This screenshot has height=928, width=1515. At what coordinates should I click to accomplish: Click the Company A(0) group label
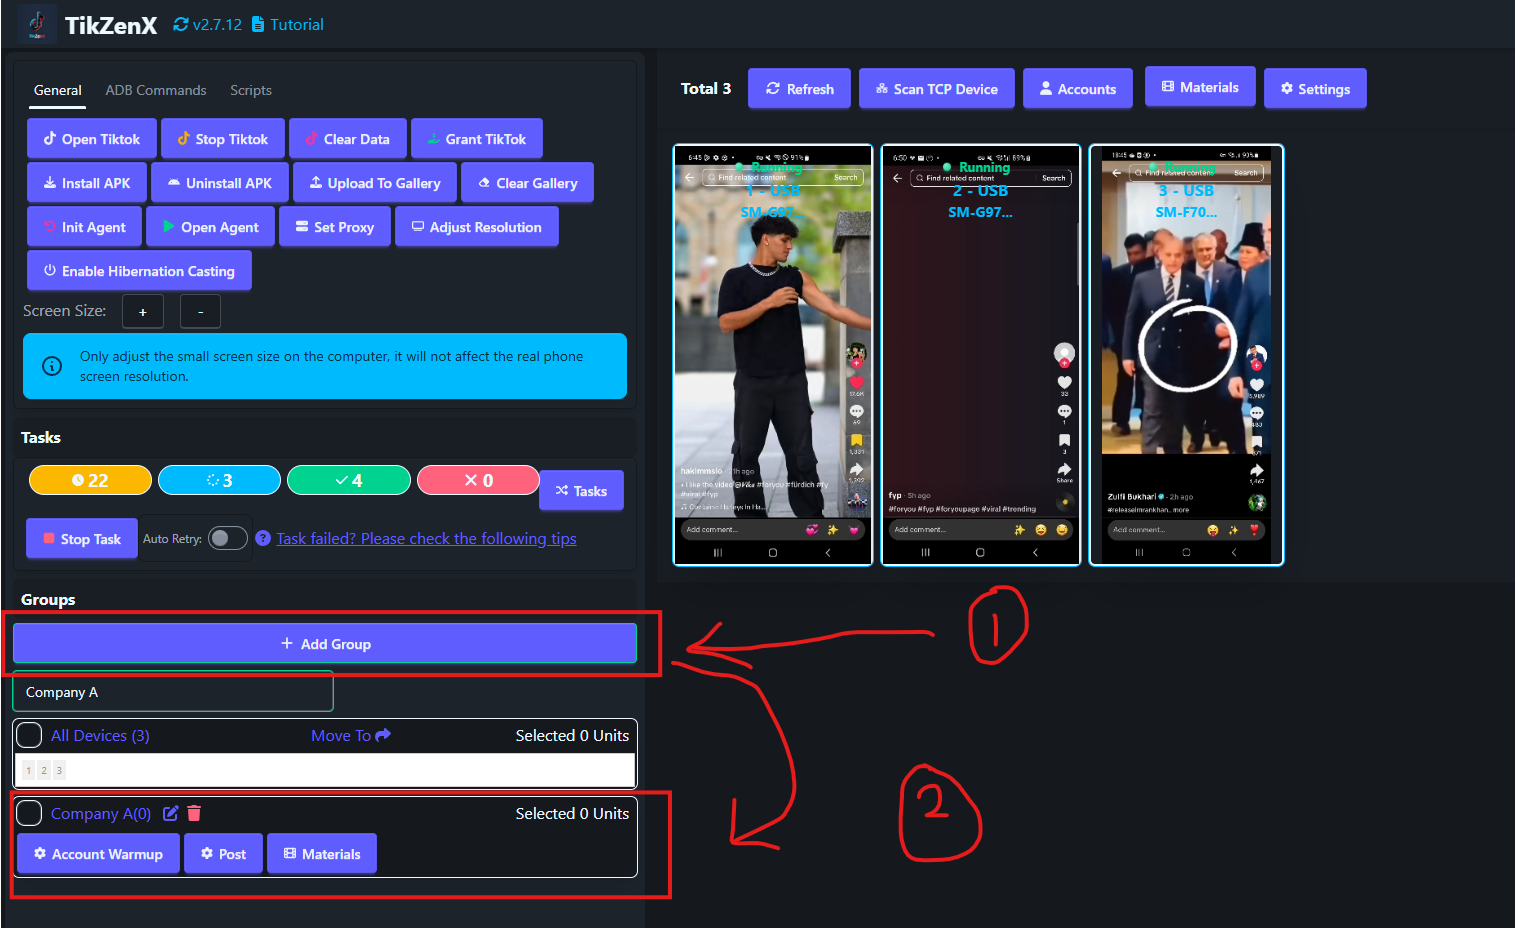click(x=101, y=813)
